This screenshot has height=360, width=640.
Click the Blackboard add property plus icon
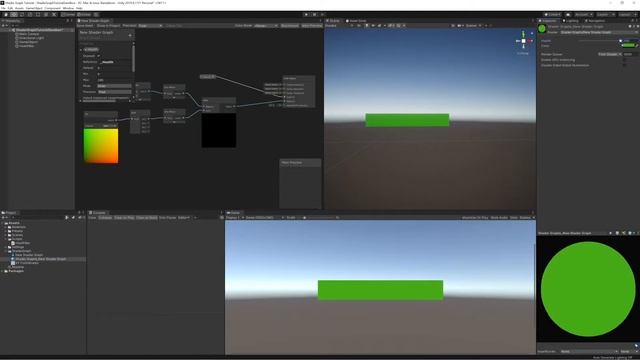[130, 36]
